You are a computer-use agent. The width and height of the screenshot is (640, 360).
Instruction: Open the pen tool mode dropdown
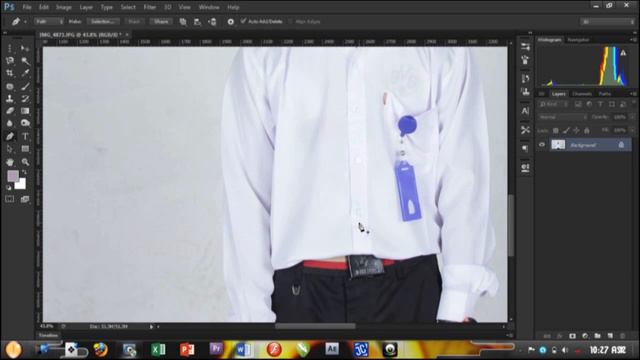49,22
